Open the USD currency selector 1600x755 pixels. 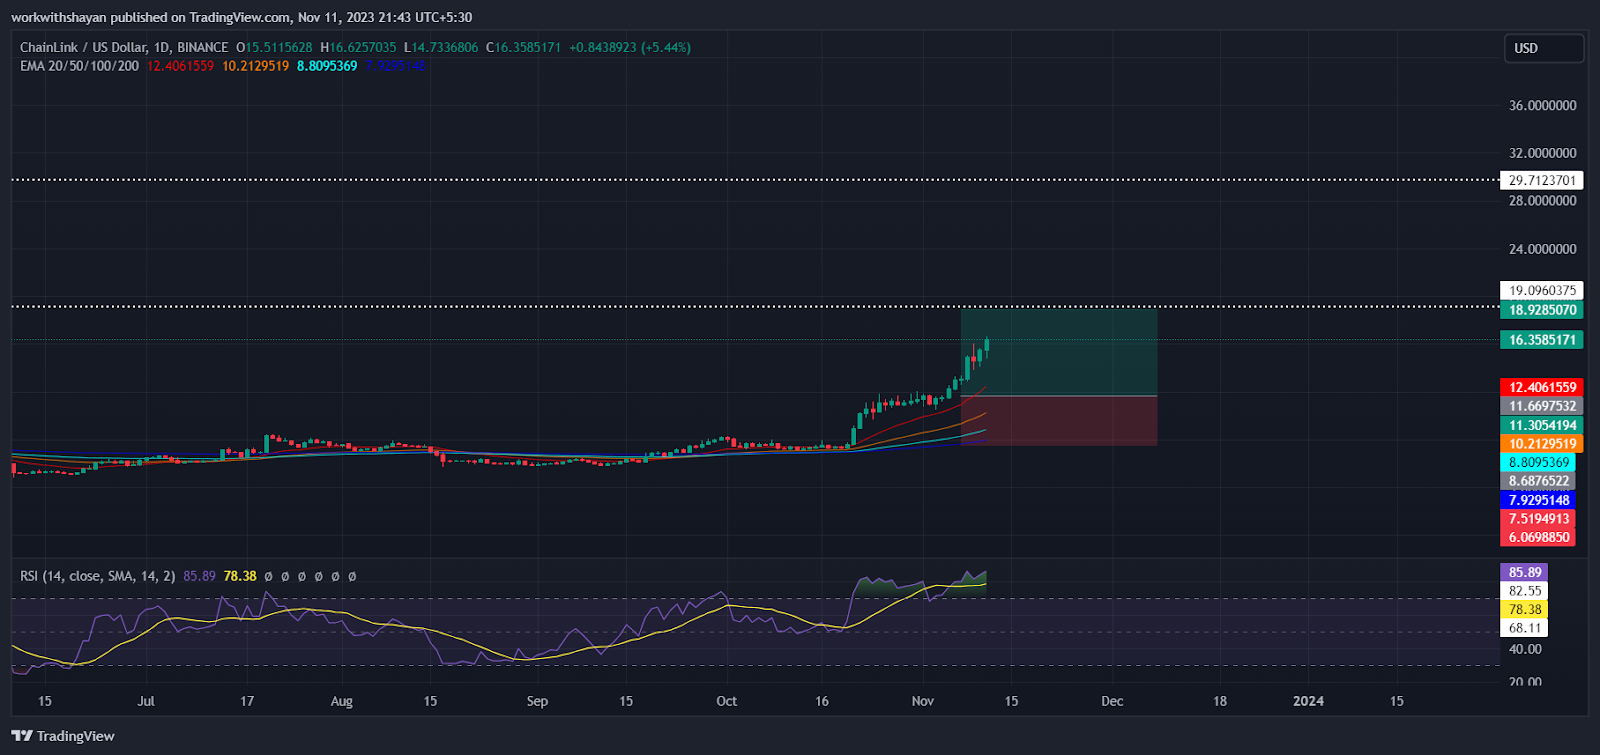[1543, 48]
